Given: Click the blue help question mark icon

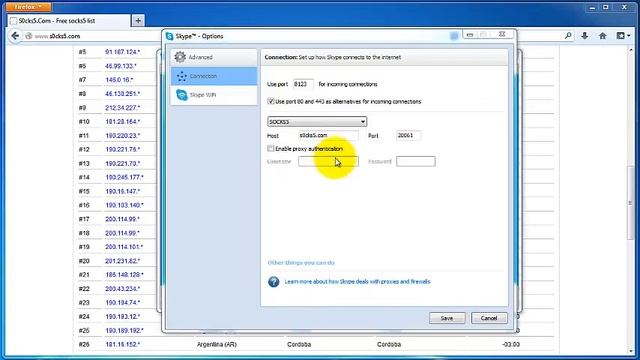Looking at the screenshot, I should [273, 282].
